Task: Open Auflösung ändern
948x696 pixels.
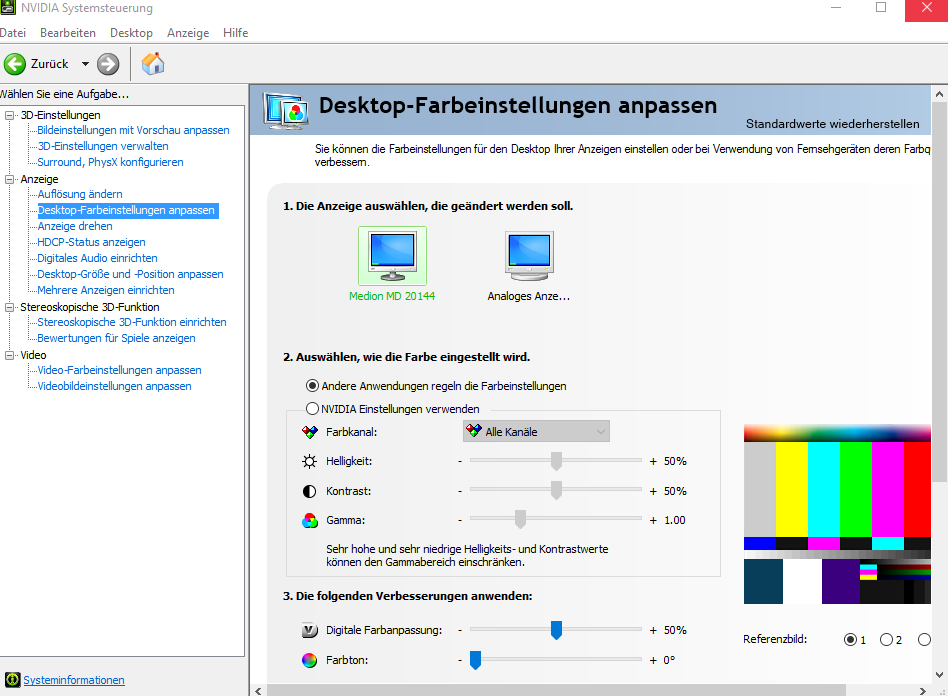Action: click(x=80, y=194)
